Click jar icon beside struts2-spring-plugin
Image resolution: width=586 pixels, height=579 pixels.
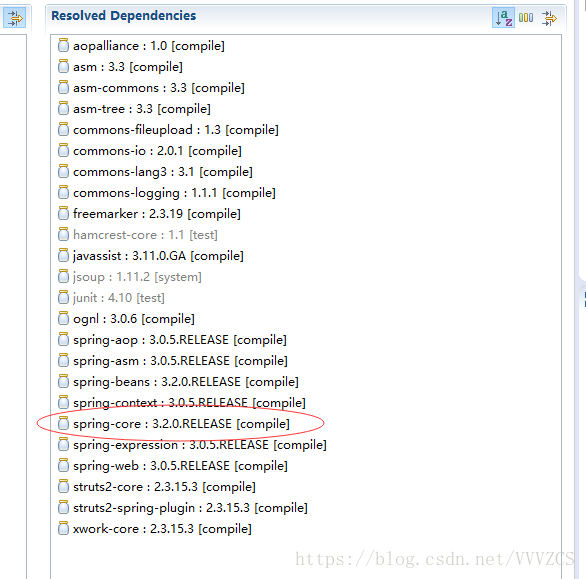point(64,507)
